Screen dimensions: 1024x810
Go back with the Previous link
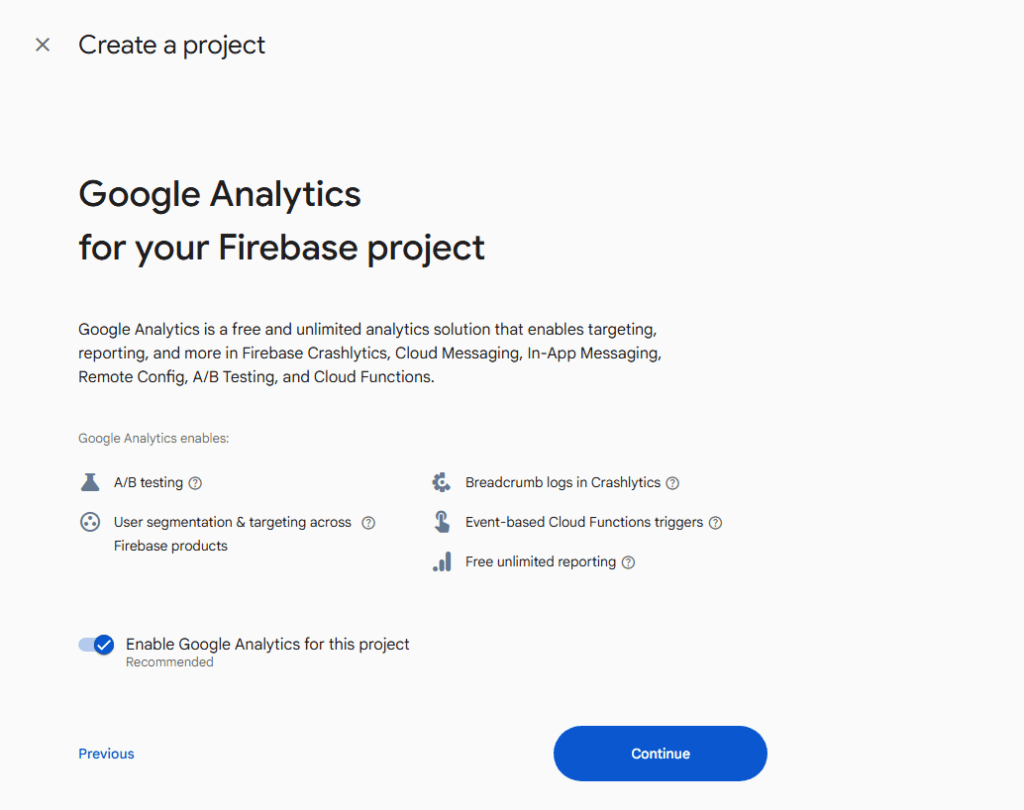(106, 754)
